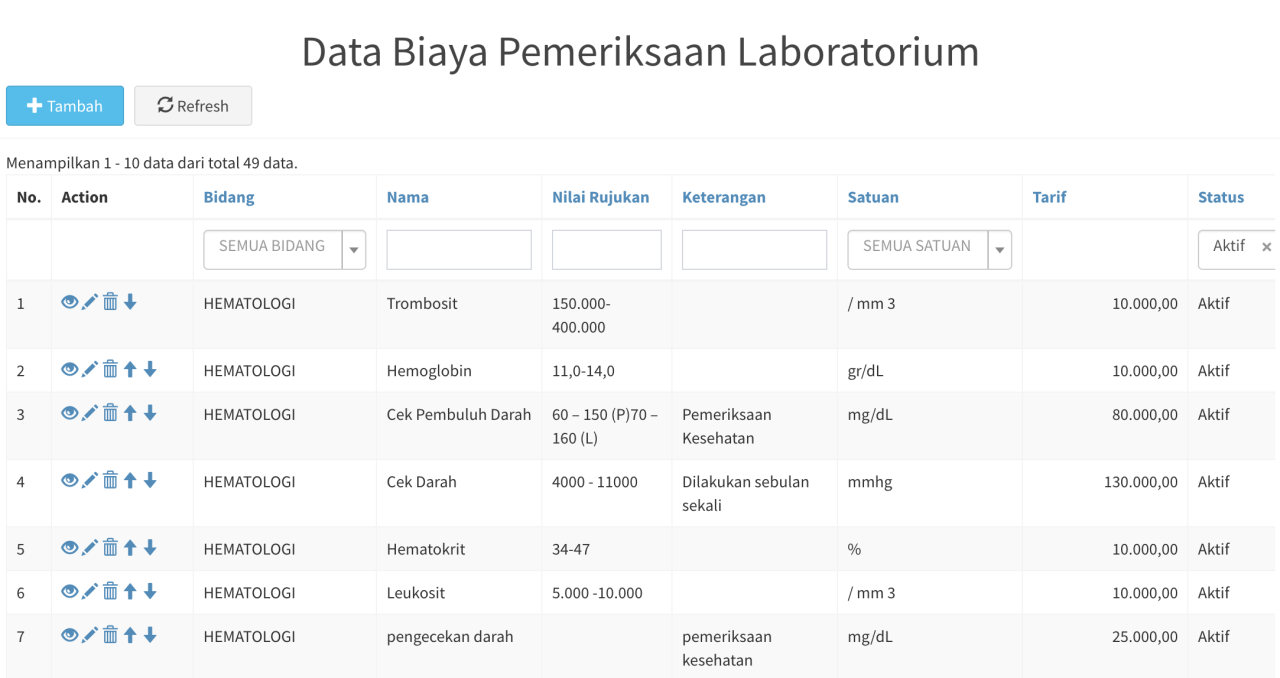The height and width of the screenshot is (678, 1280).
Task: Sort table by Bidang column
Action: (x=229, y=197)
